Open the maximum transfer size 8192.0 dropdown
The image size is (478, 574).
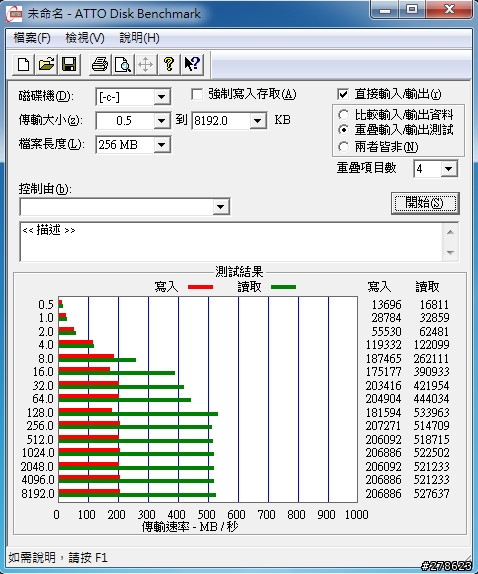point(258,120)
